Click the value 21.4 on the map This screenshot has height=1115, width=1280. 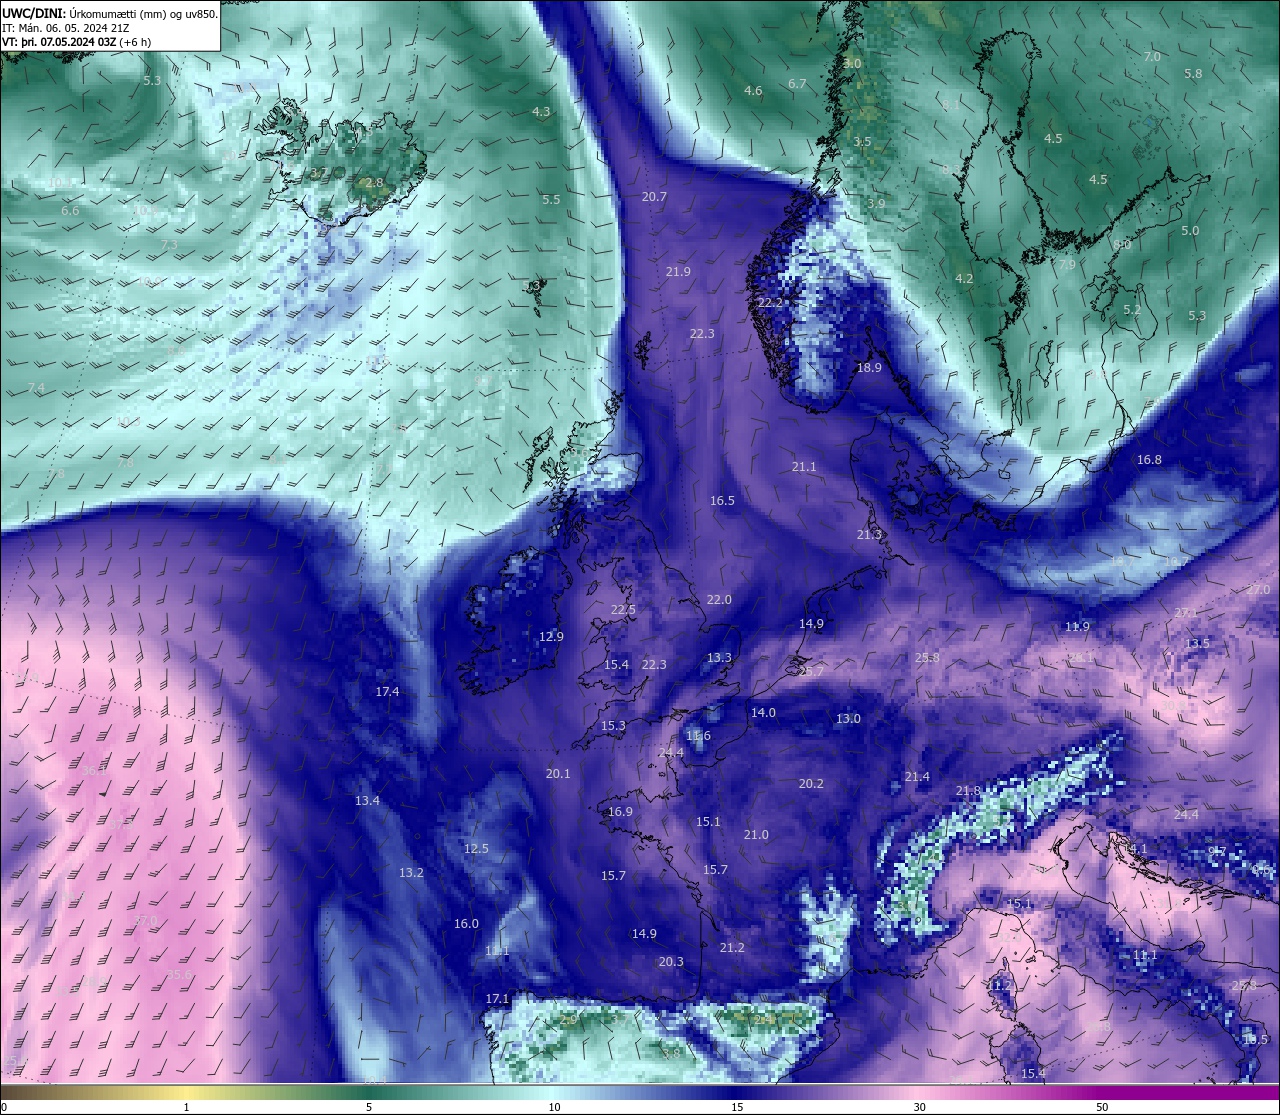point(917,777)
